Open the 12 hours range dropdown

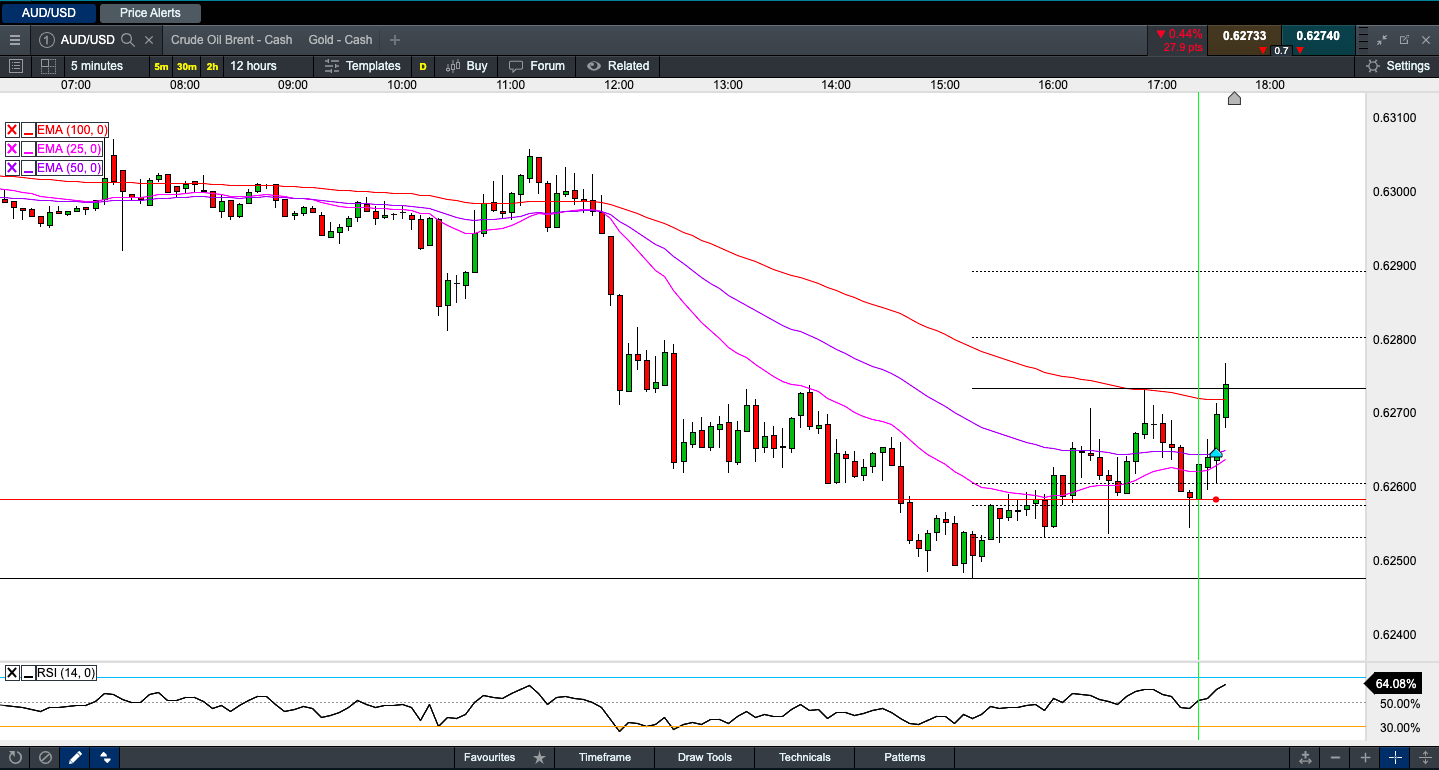tap(253, 66)
